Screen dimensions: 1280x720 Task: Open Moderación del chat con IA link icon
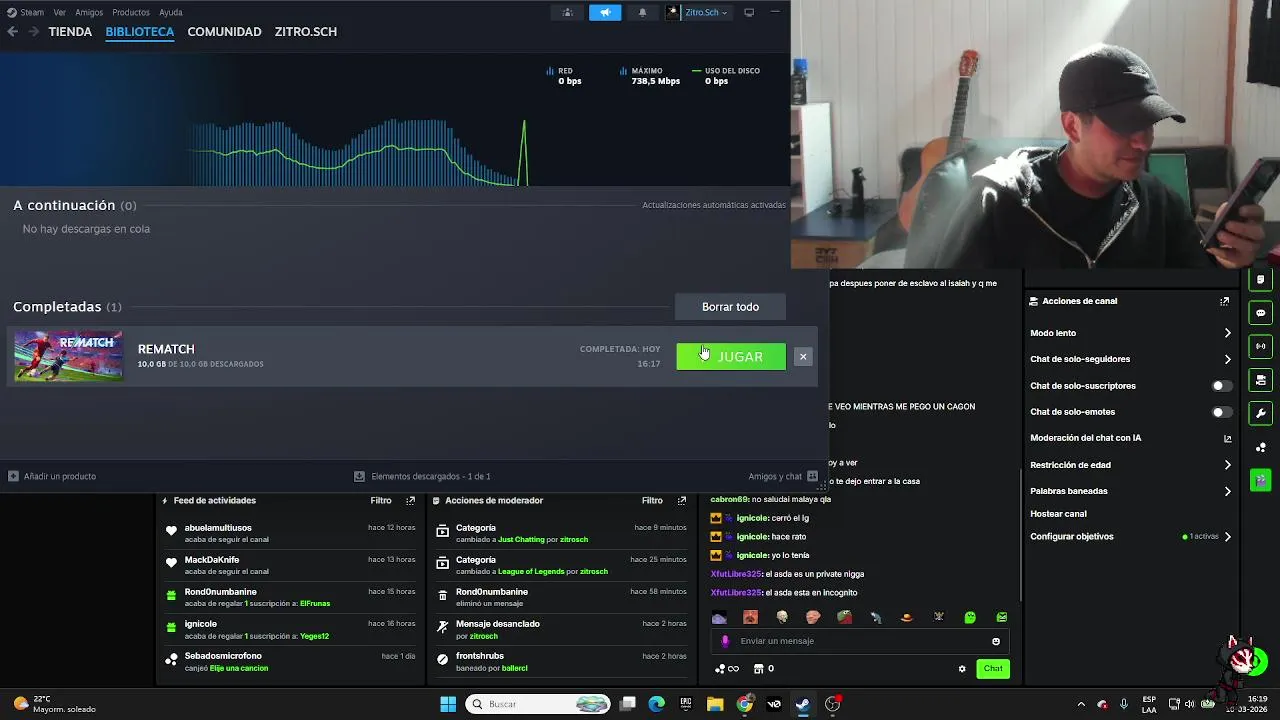1228,438
